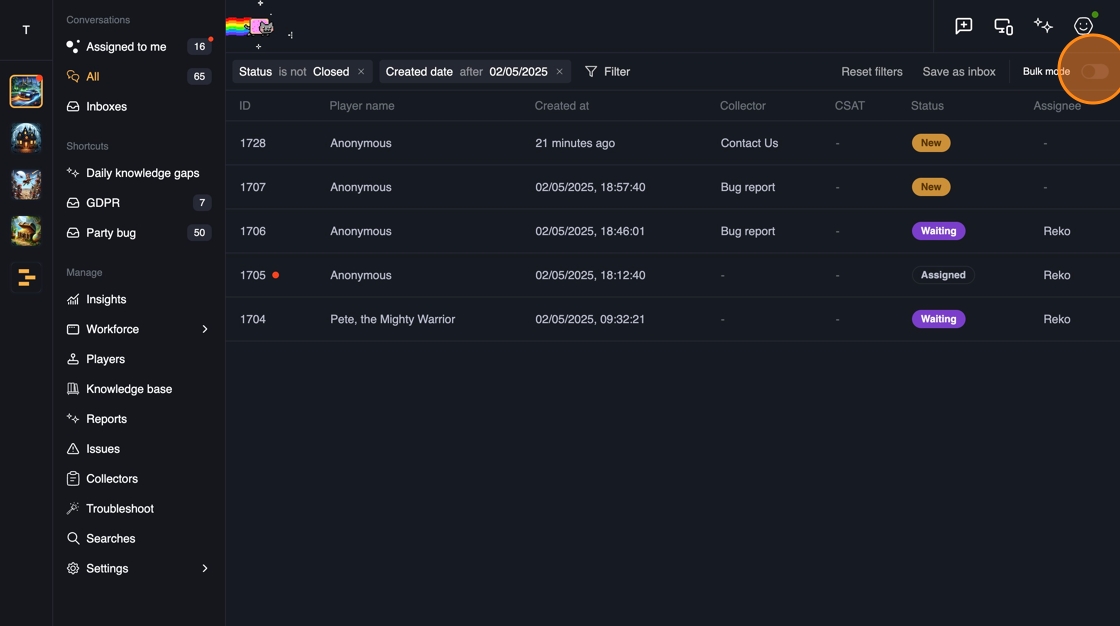
Task: Open the Created date filter value dropdown
Action: (x=518, y=72)
